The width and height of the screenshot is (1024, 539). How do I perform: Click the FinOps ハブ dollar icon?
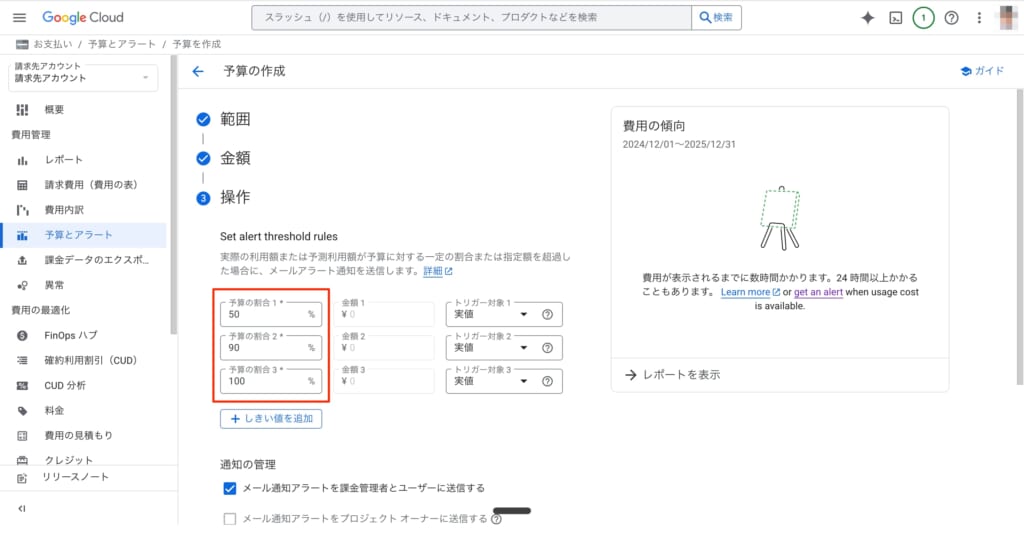point(22,335)
